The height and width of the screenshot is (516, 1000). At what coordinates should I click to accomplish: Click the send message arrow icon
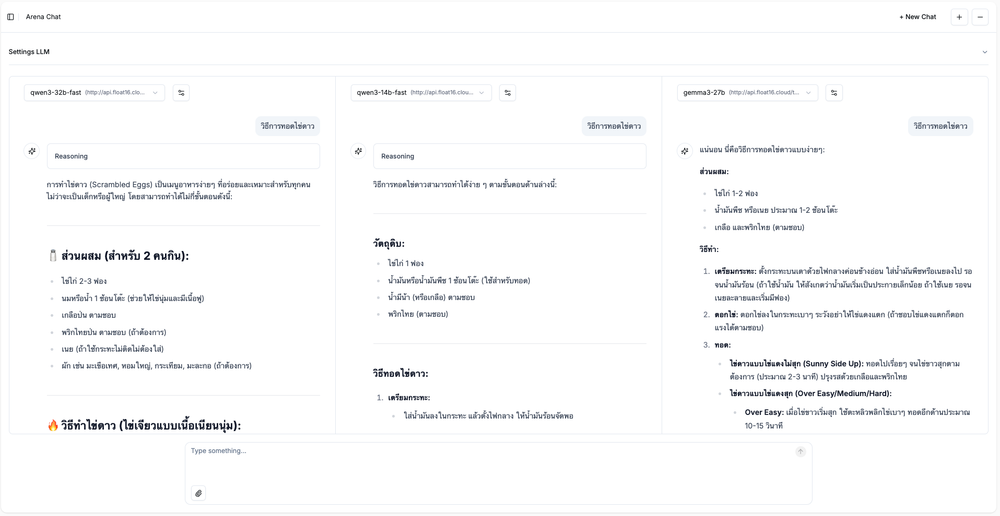point(800,452)
